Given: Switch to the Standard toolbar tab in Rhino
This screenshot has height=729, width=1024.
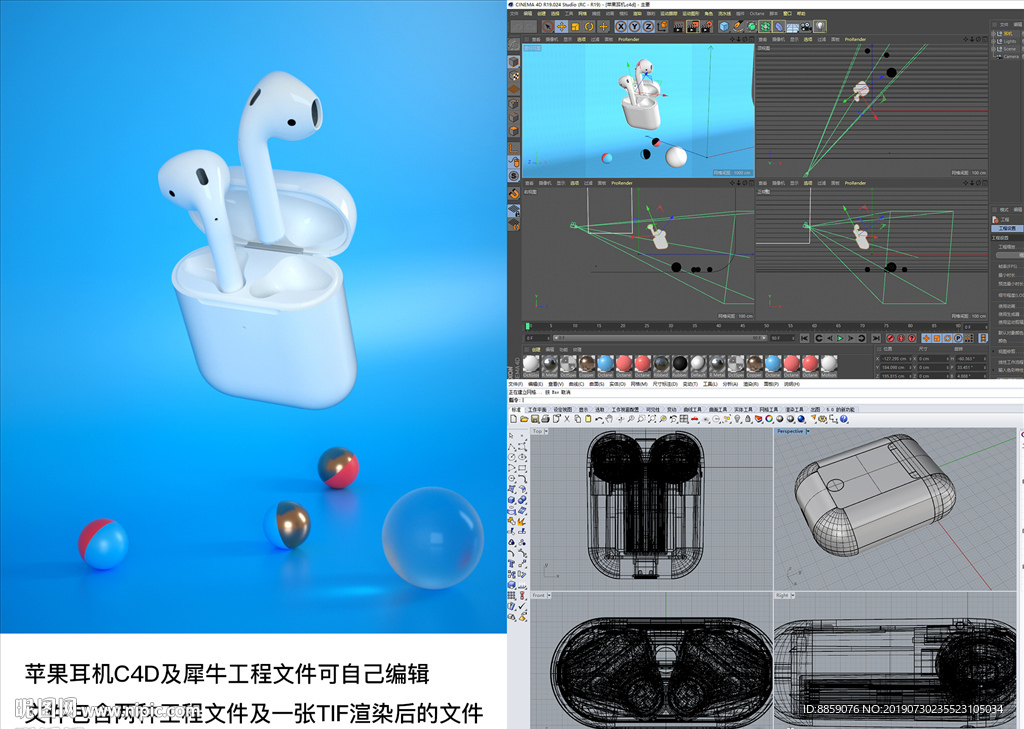Looking at the screenshot, I should tap(516, 410).
